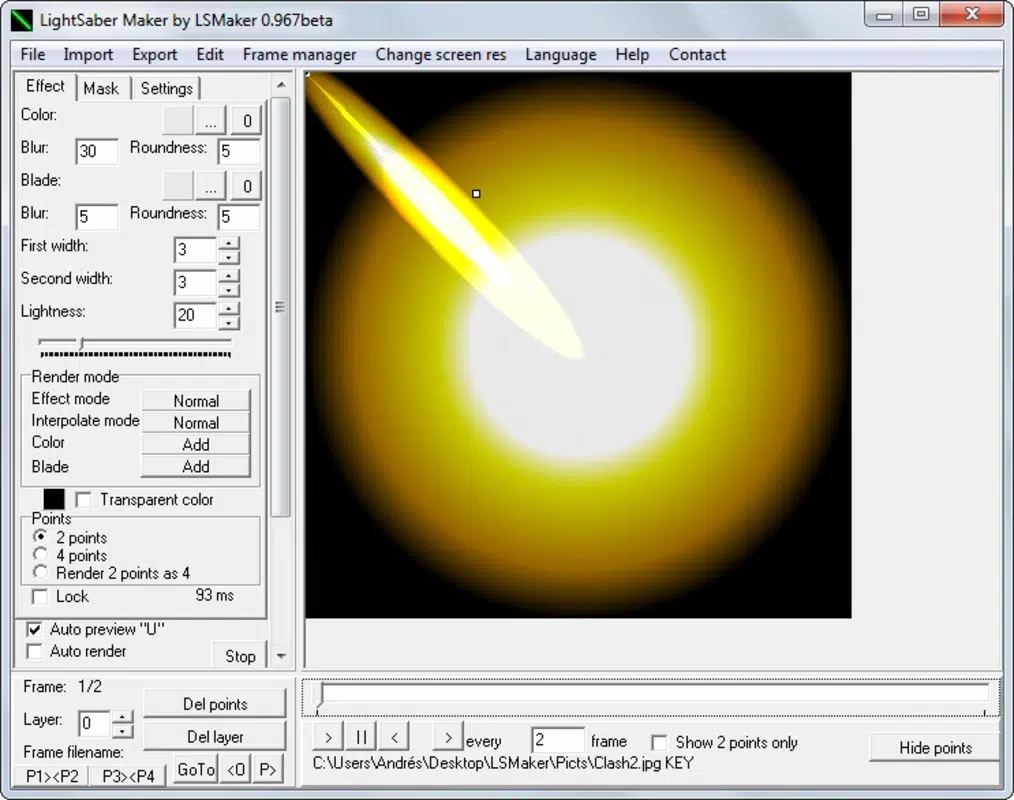1014x800 pixels.
Task: Open the Frame manager menu
Action: point(299,54)
